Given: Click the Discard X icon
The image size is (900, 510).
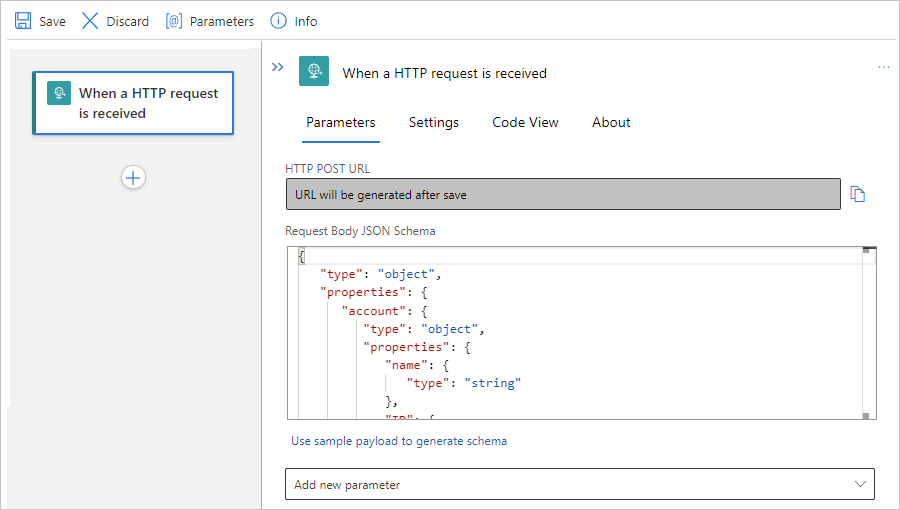Looking at the screenshot, I should point(90,21).
